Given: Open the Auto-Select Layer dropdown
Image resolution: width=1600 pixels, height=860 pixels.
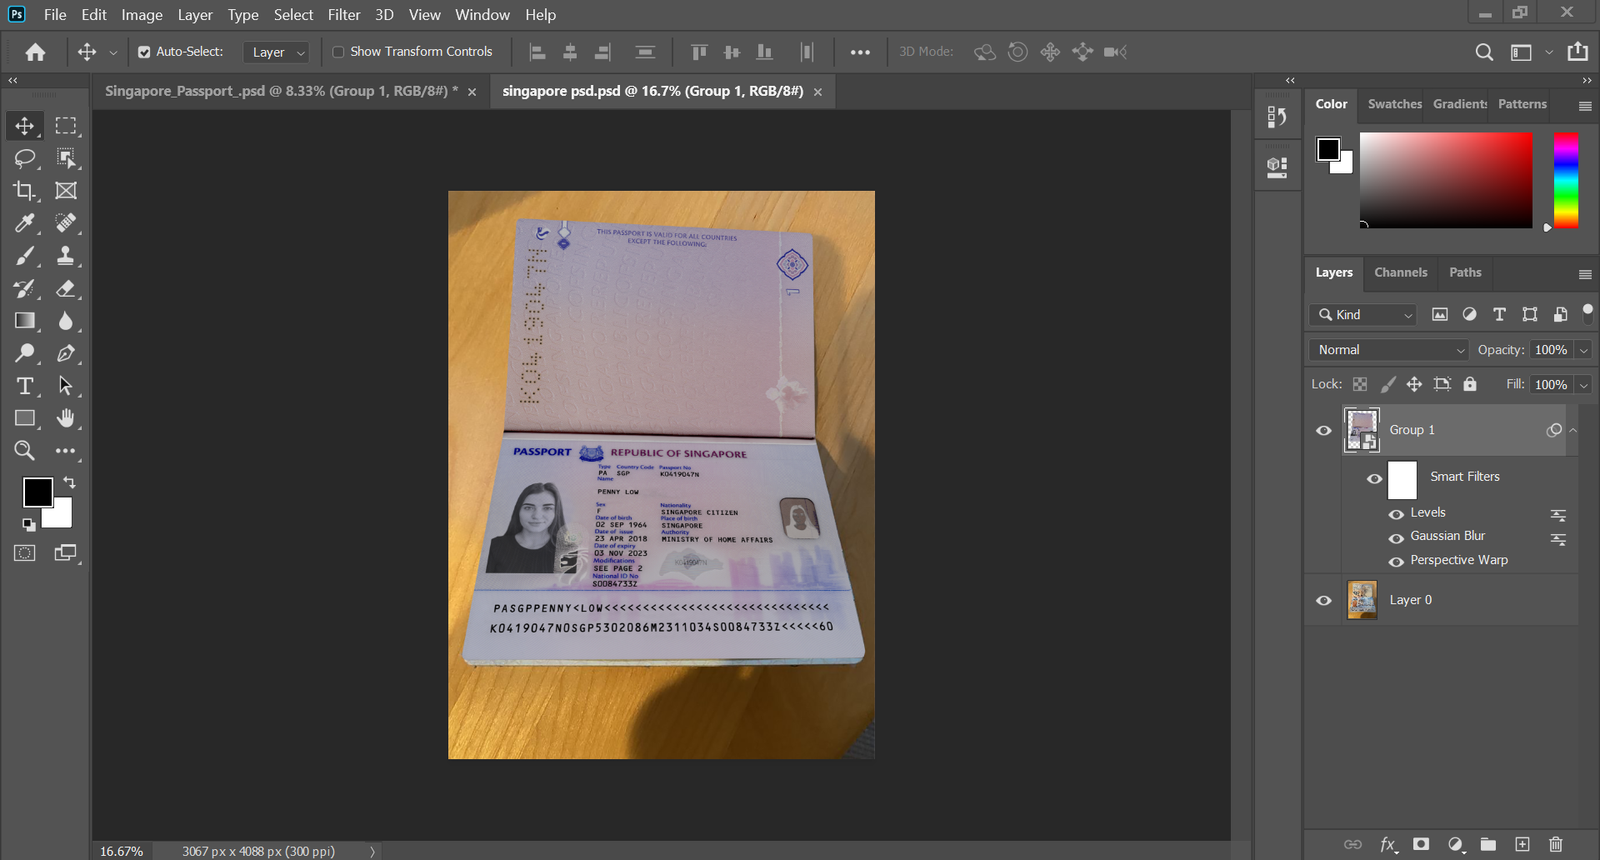Looking at the screenshot, I should click(275, 52).
